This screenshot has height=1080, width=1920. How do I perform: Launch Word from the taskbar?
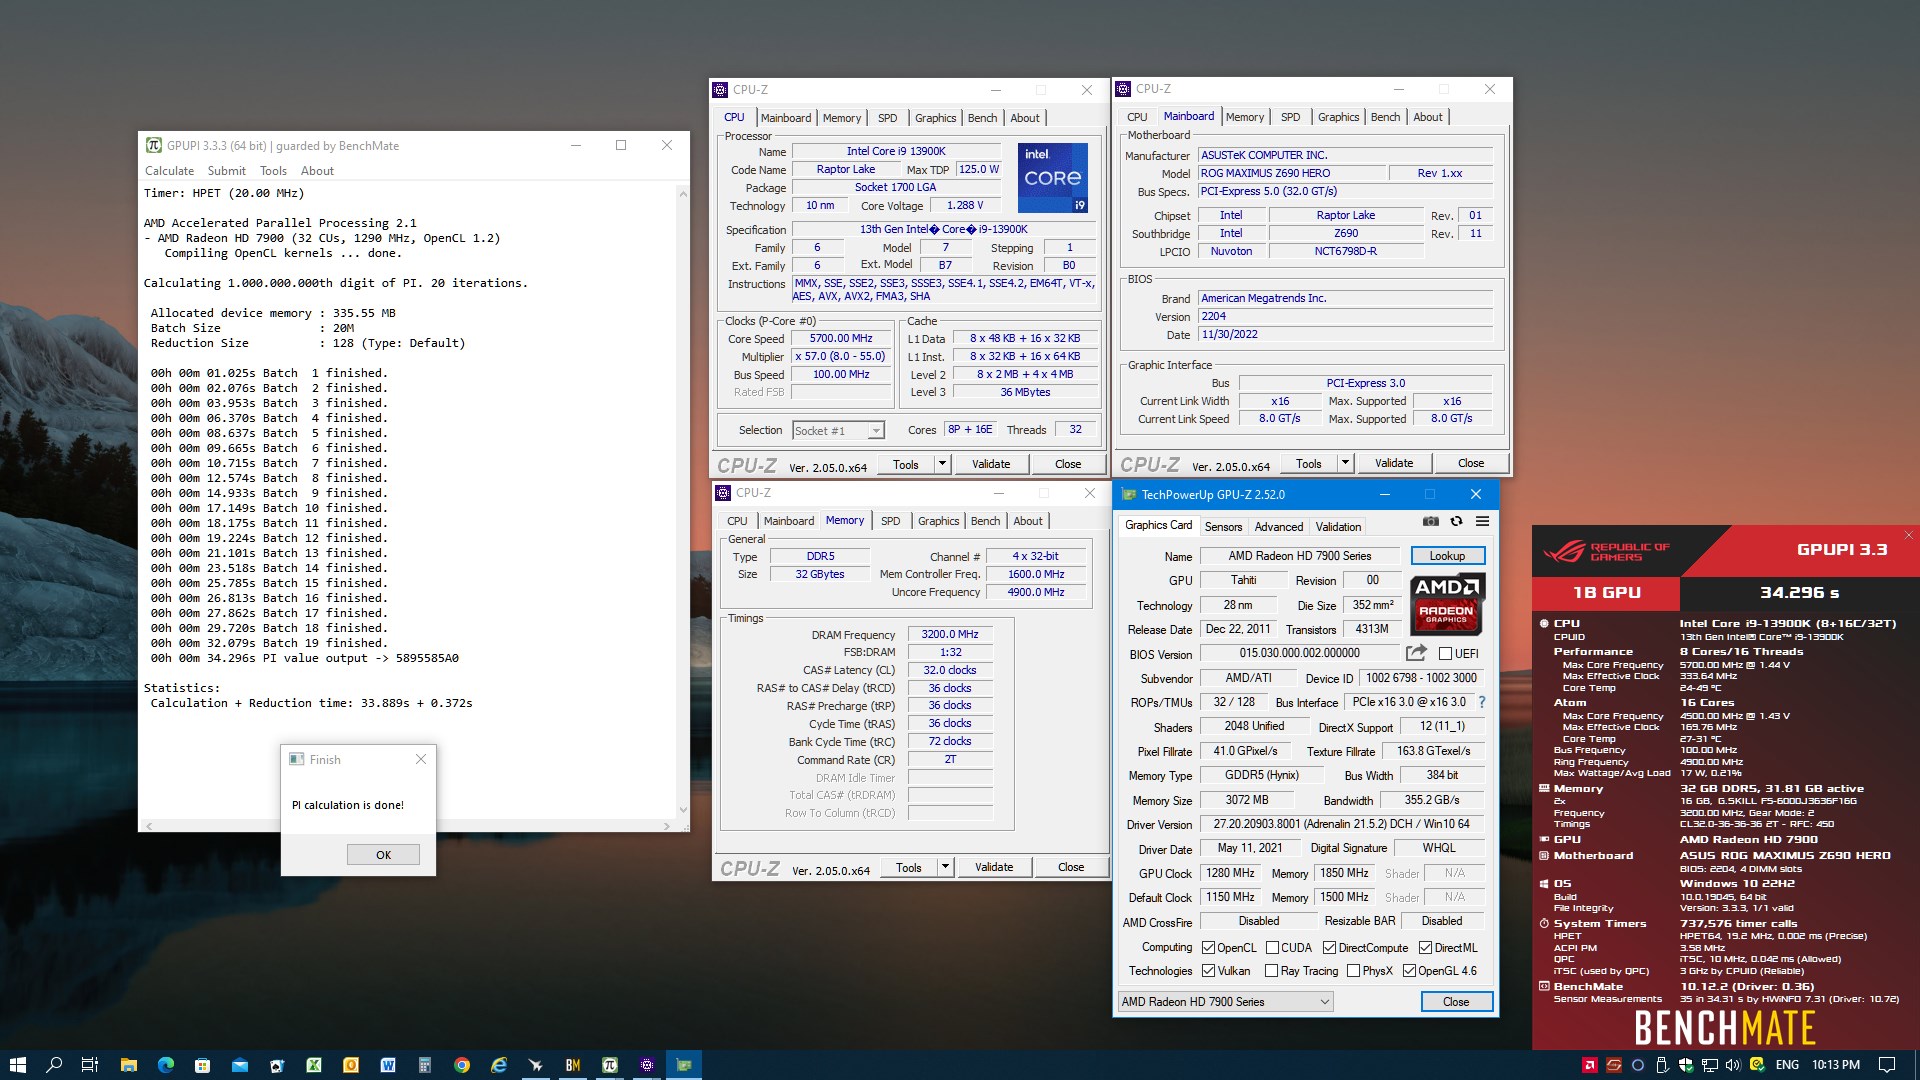[x=387, y=1065]
